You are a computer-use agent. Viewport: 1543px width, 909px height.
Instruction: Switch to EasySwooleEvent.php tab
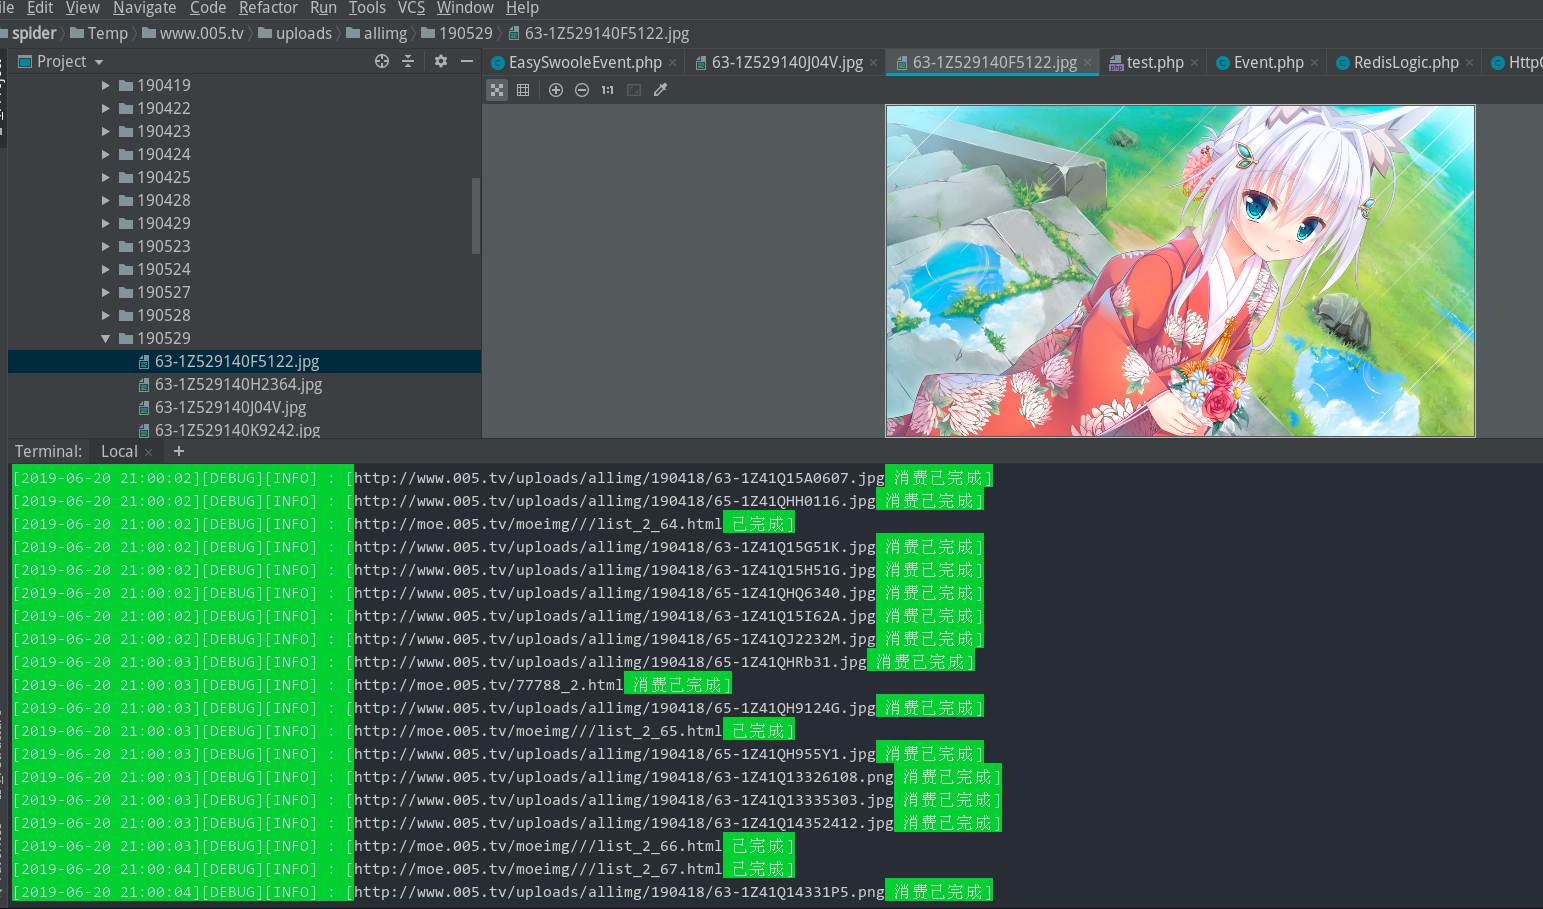(x=585, y=62)
